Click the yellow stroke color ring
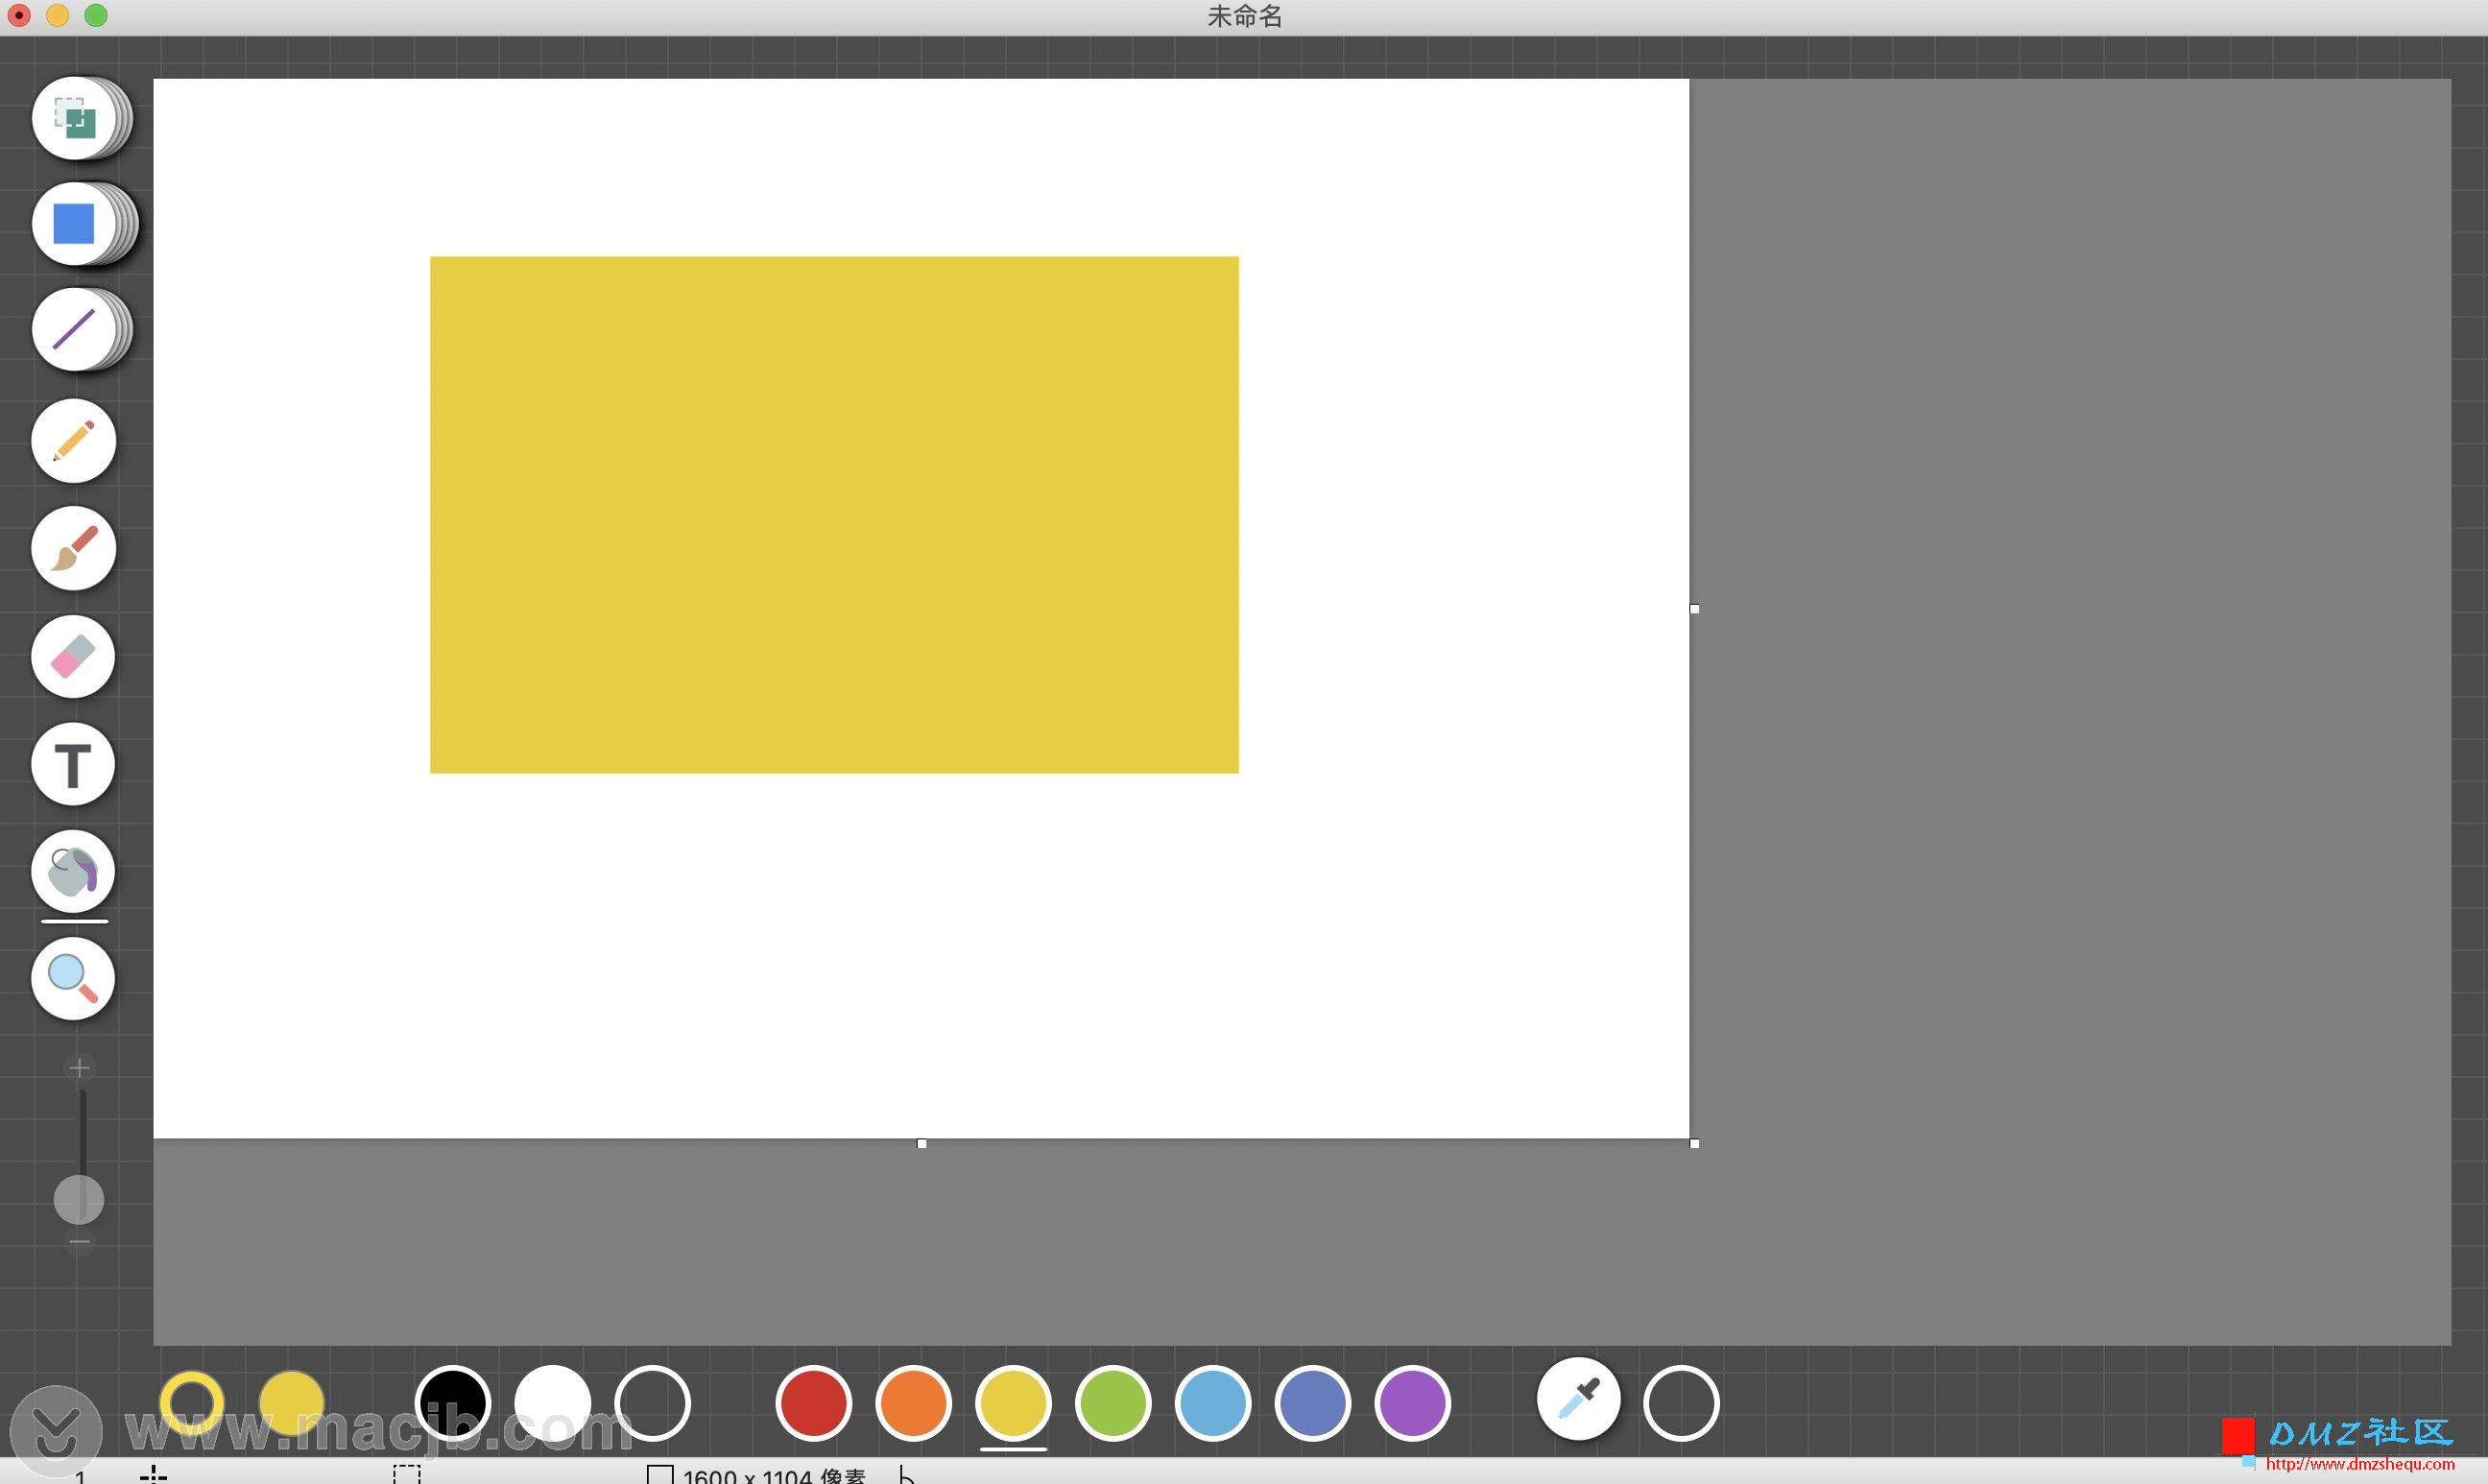This screenshot has height=1484, width=2488. [192, 1403]
